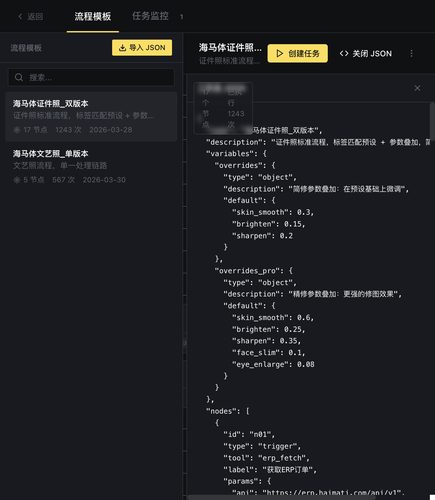This screenshot has height=500, width=435.
Task: Click the node icon beside 5 节点
Action: coord(17,180)
